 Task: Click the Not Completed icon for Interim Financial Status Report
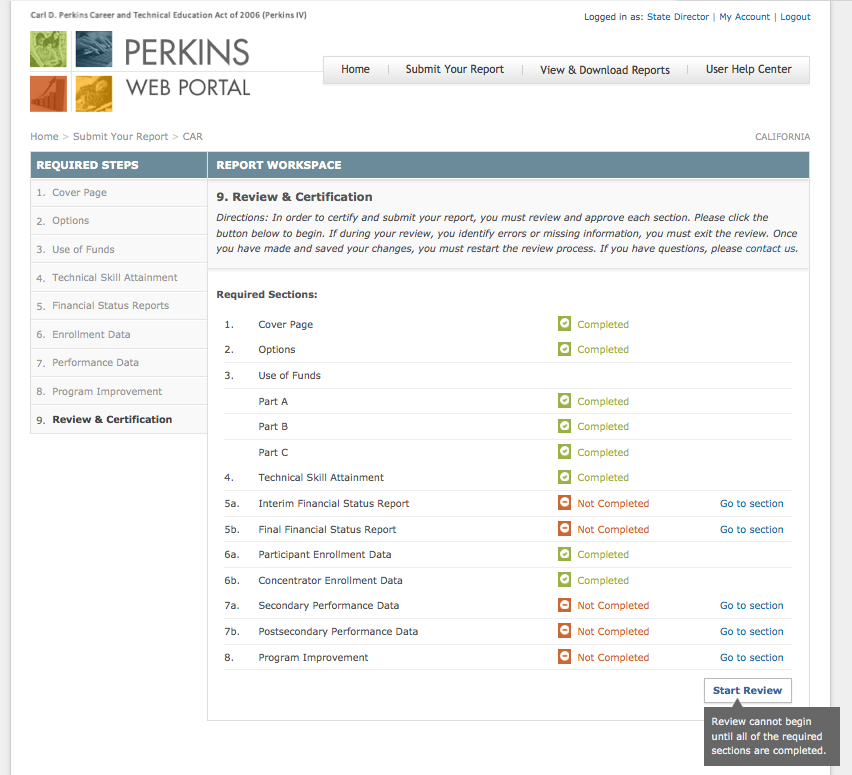pyautogui.click(x=565, y=503)
